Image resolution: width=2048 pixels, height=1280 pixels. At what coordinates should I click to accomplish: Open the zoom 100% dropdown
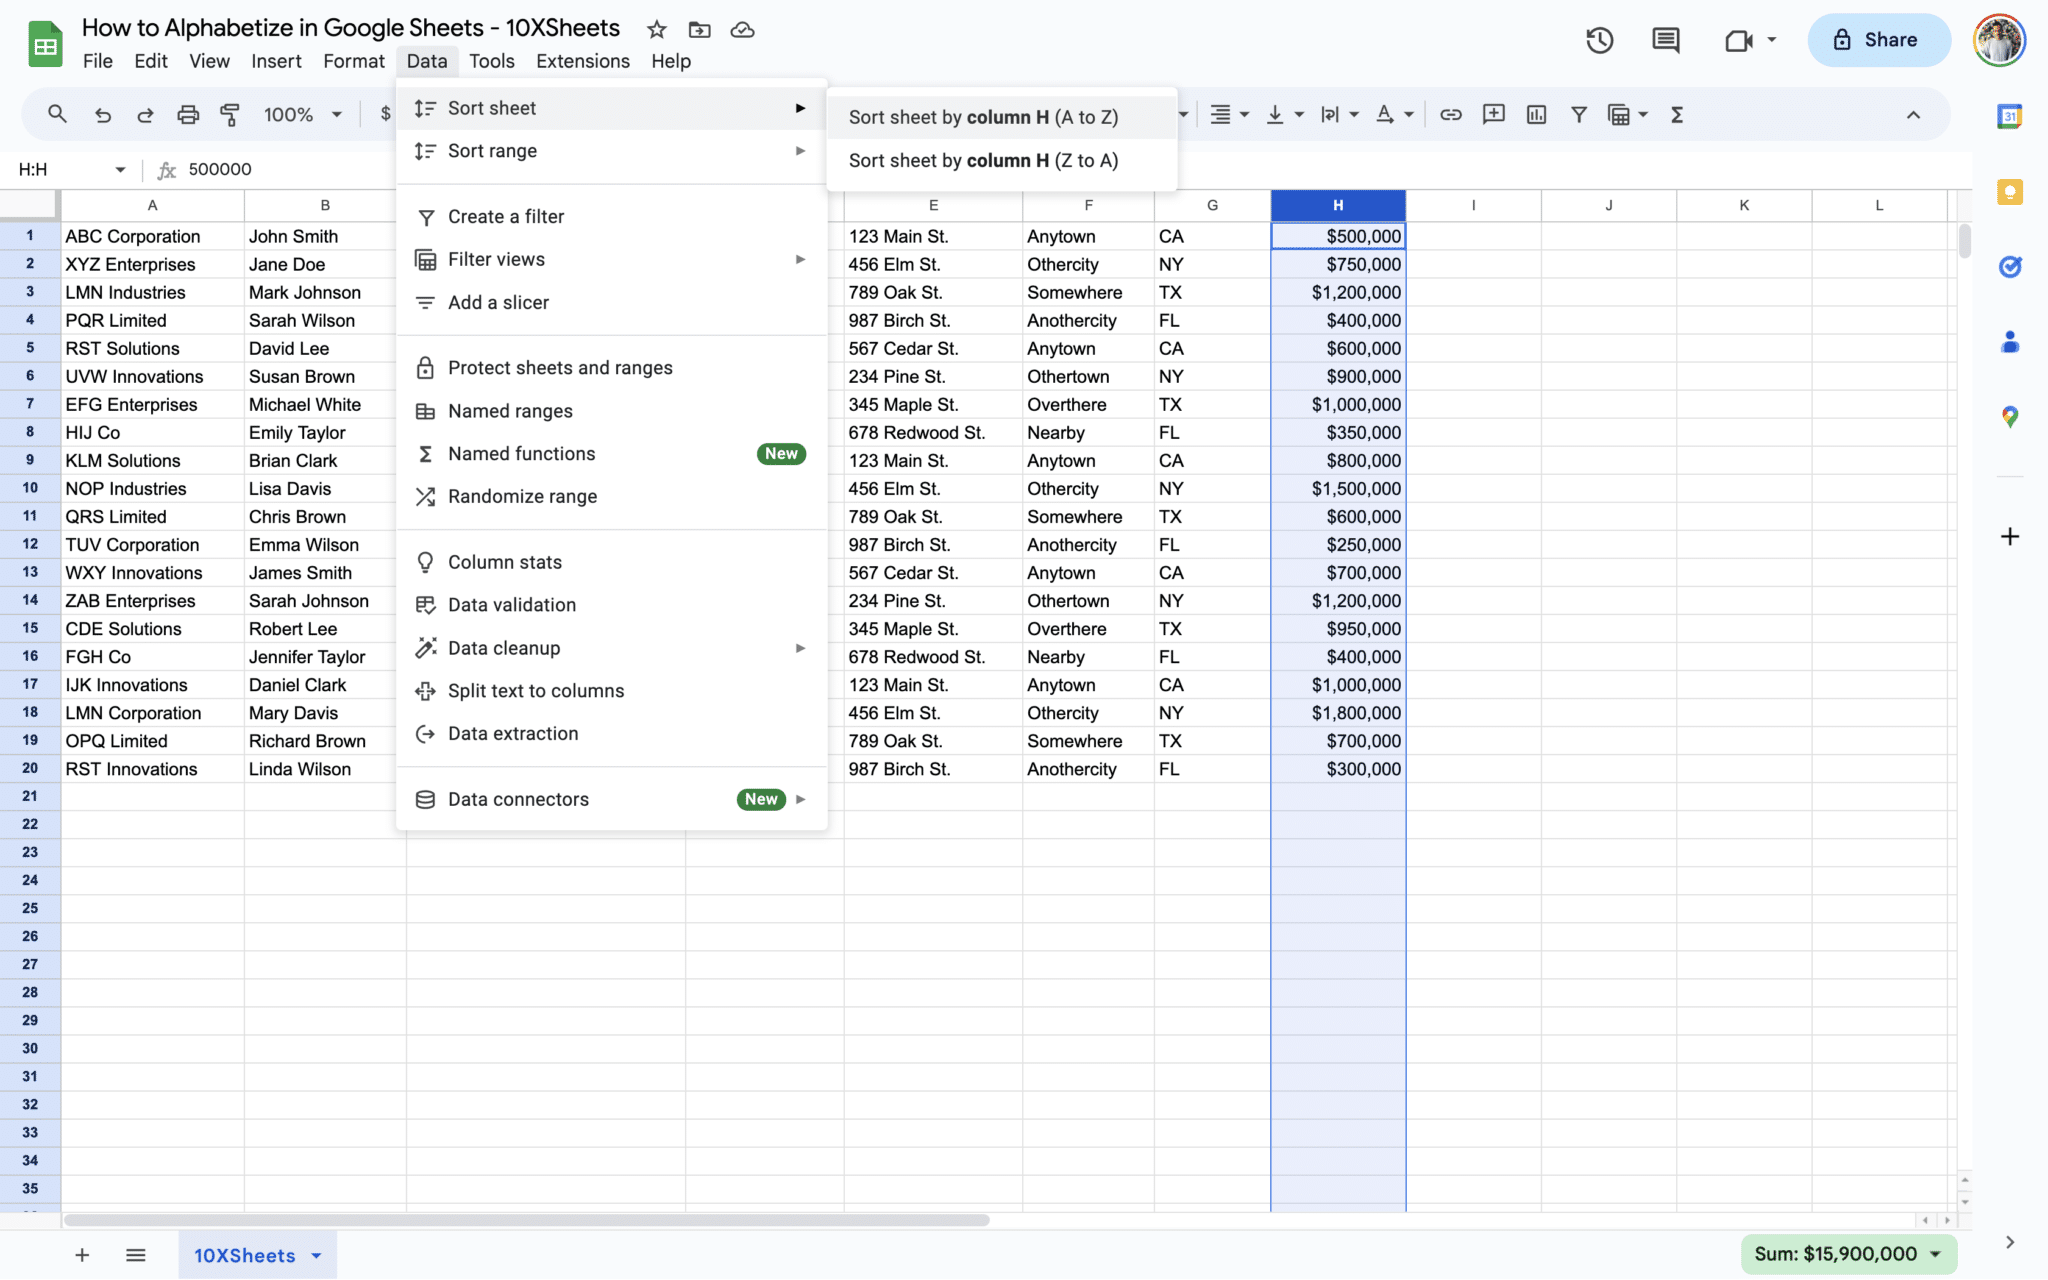302,115
